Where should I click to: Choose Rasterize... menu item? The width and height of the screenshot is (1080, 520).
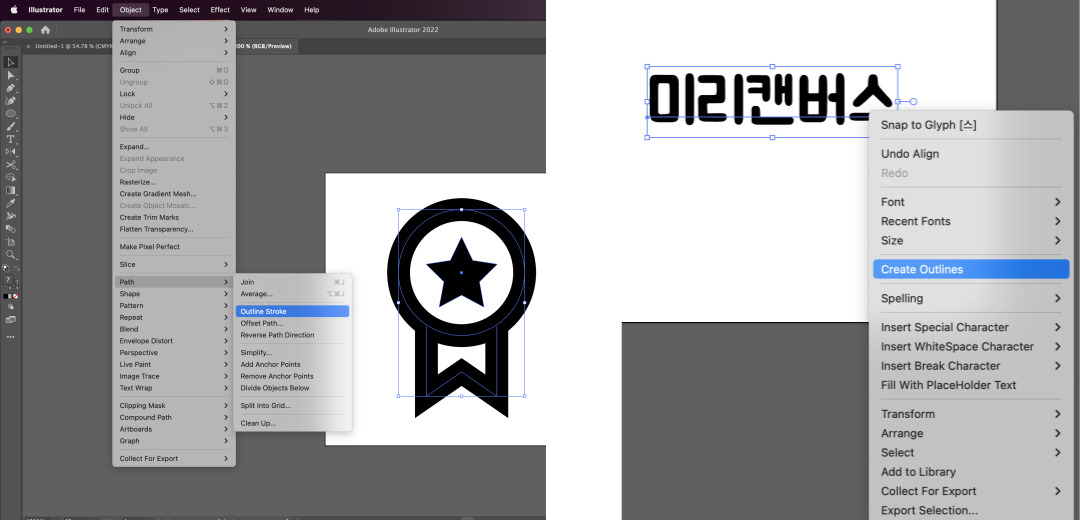click(174, 182)
